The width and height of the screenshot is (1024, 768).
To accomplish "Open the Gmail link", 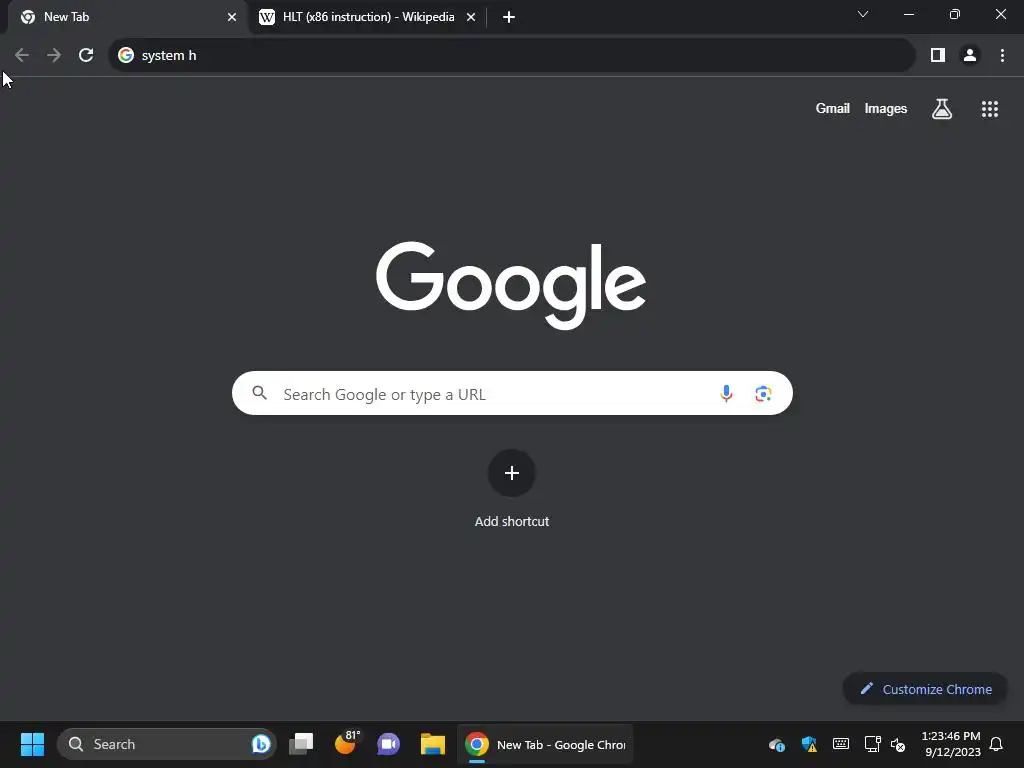I will pyautogui.click(x=833, y=108).
